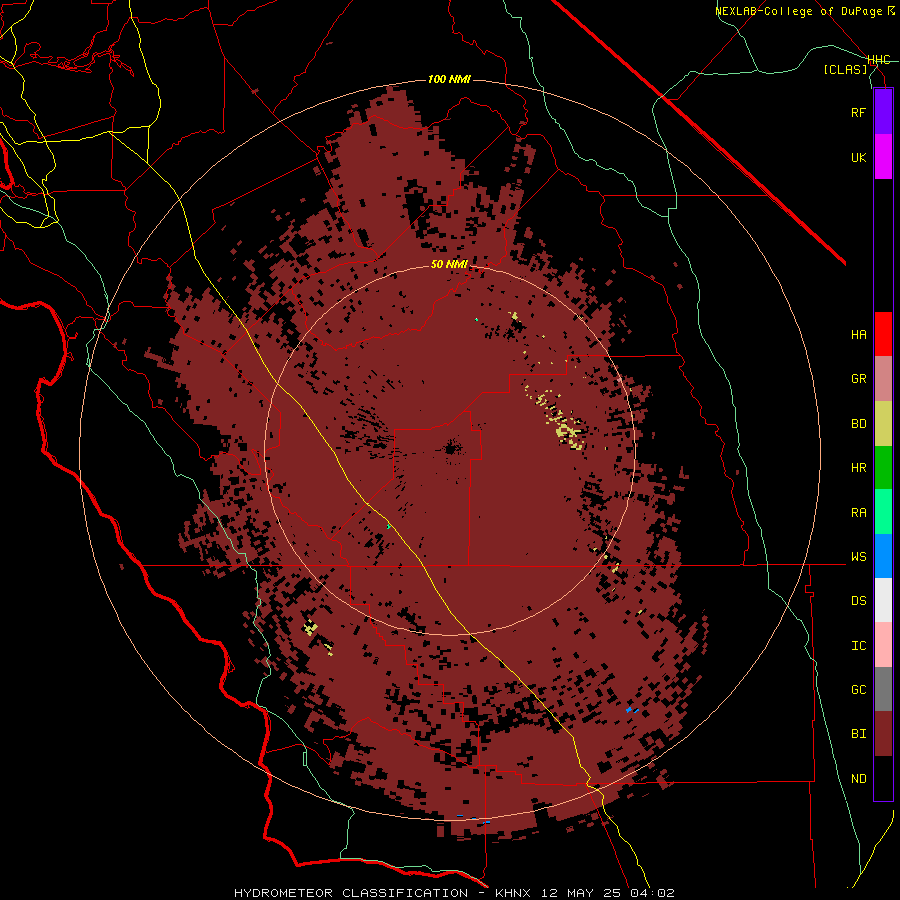
Task: Select the GC gray legend swatch
Action: (x=883, y=689)
